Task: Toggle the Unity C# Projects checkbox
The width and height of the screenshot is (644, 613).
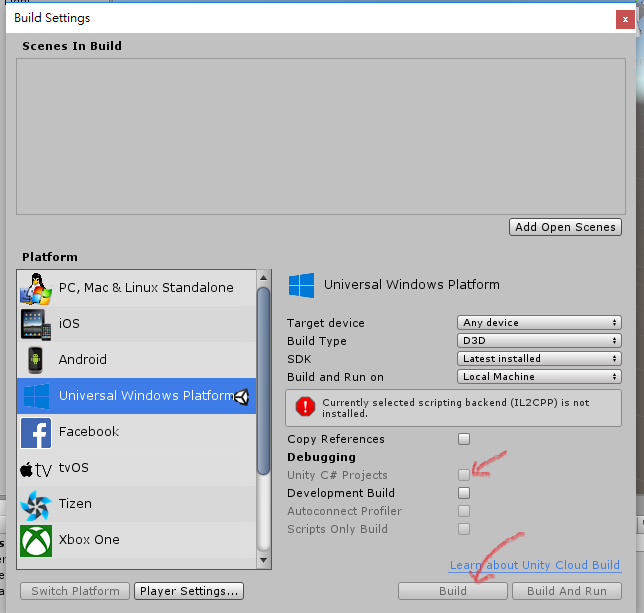Action: click(464, 475)
